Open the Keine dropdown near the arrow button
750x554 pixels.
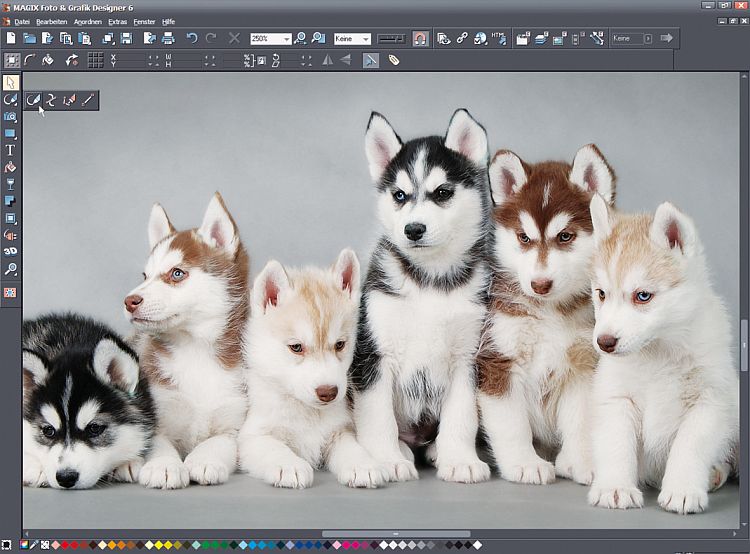tap(647, 38)
